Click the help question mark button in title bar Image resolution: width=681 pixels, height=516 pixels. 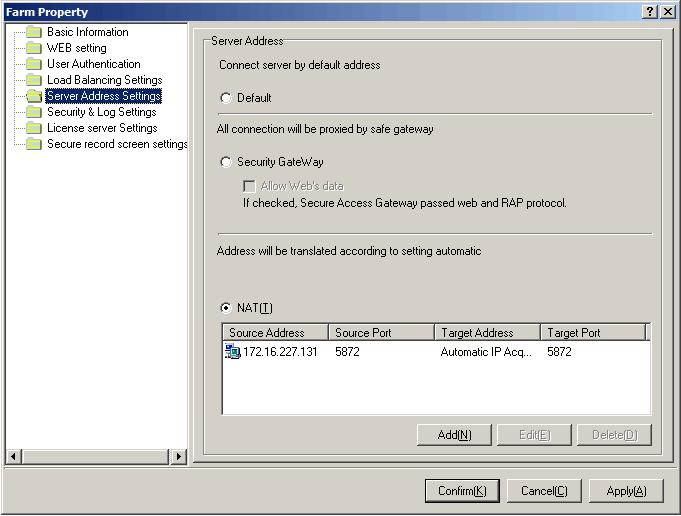(x=650, y=11)
